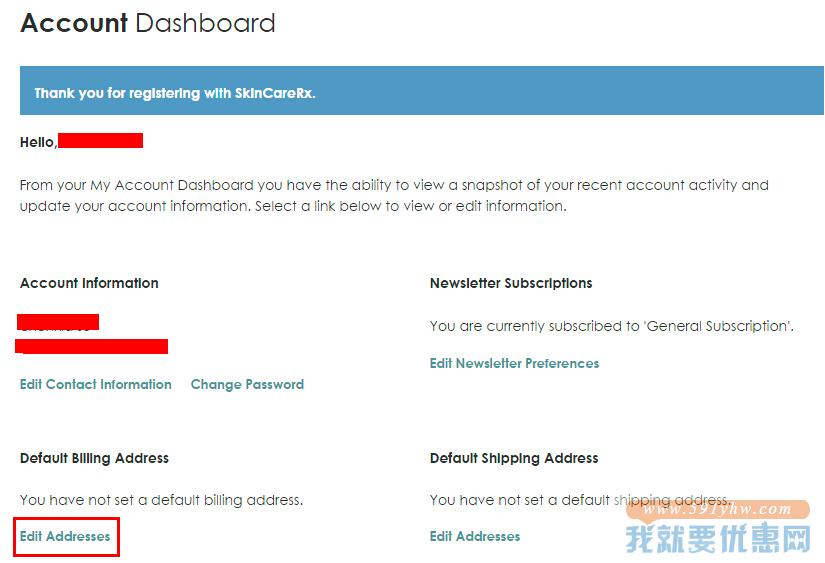
Task: Click the 'not set a default billing address' message
Action: point(162,500)
